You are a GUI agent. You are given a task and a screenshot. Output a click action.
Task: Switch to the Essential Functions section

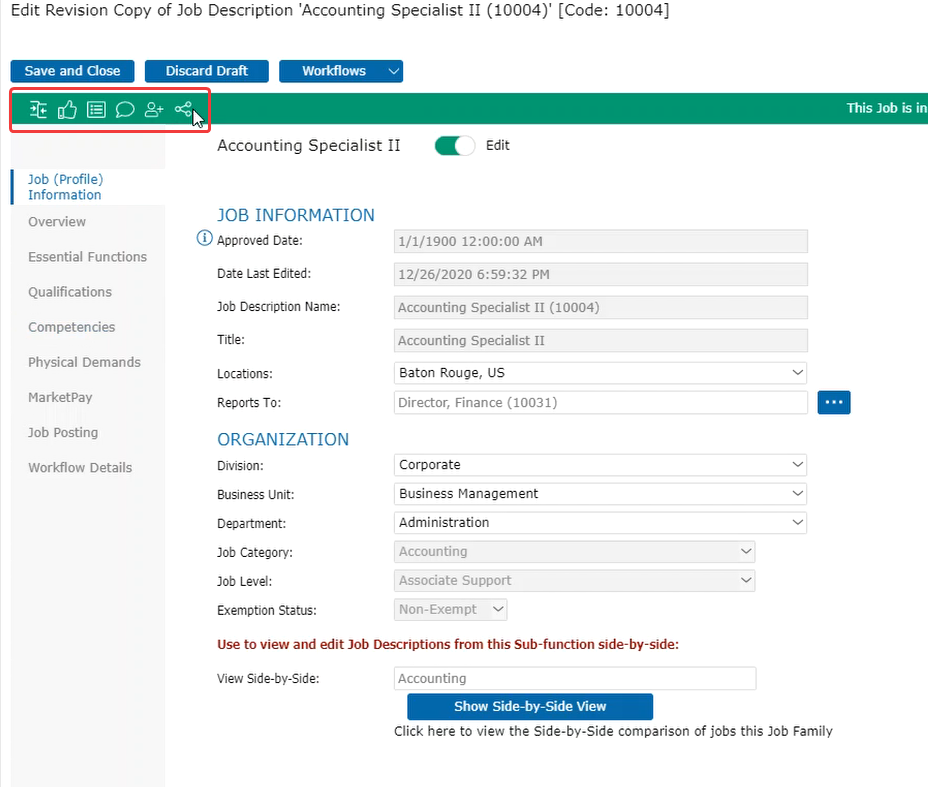[x=87, y=257]
